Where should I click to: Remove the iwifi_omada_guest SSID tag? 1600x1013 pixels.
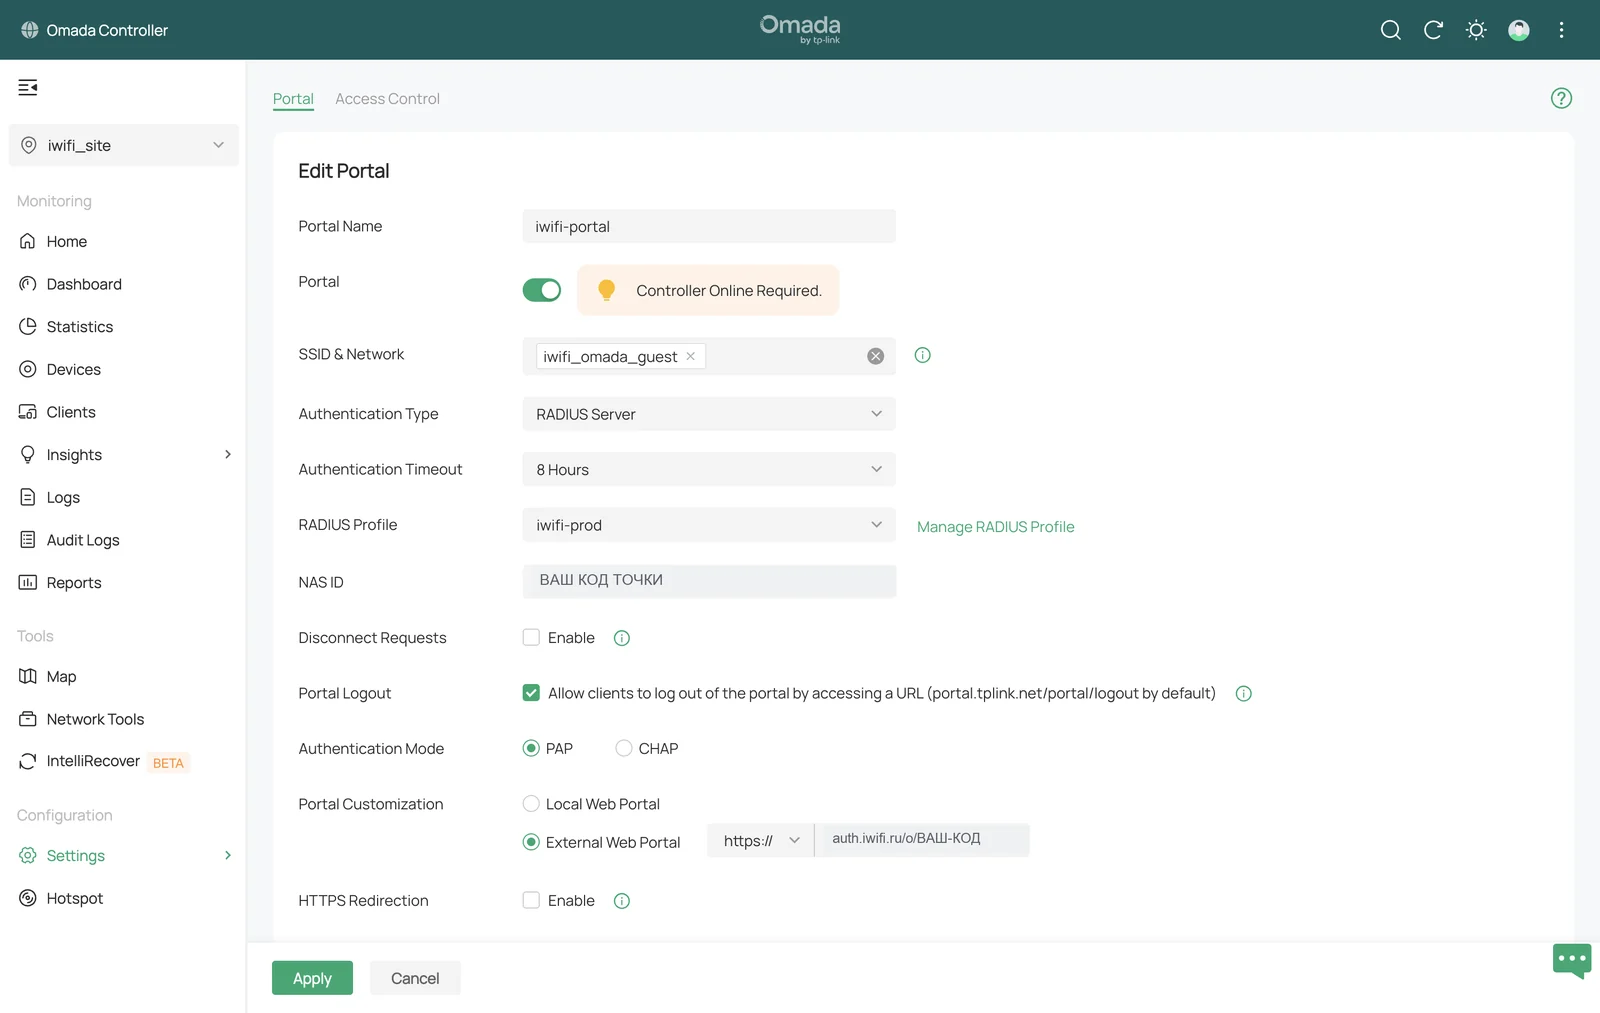point(690,356)
